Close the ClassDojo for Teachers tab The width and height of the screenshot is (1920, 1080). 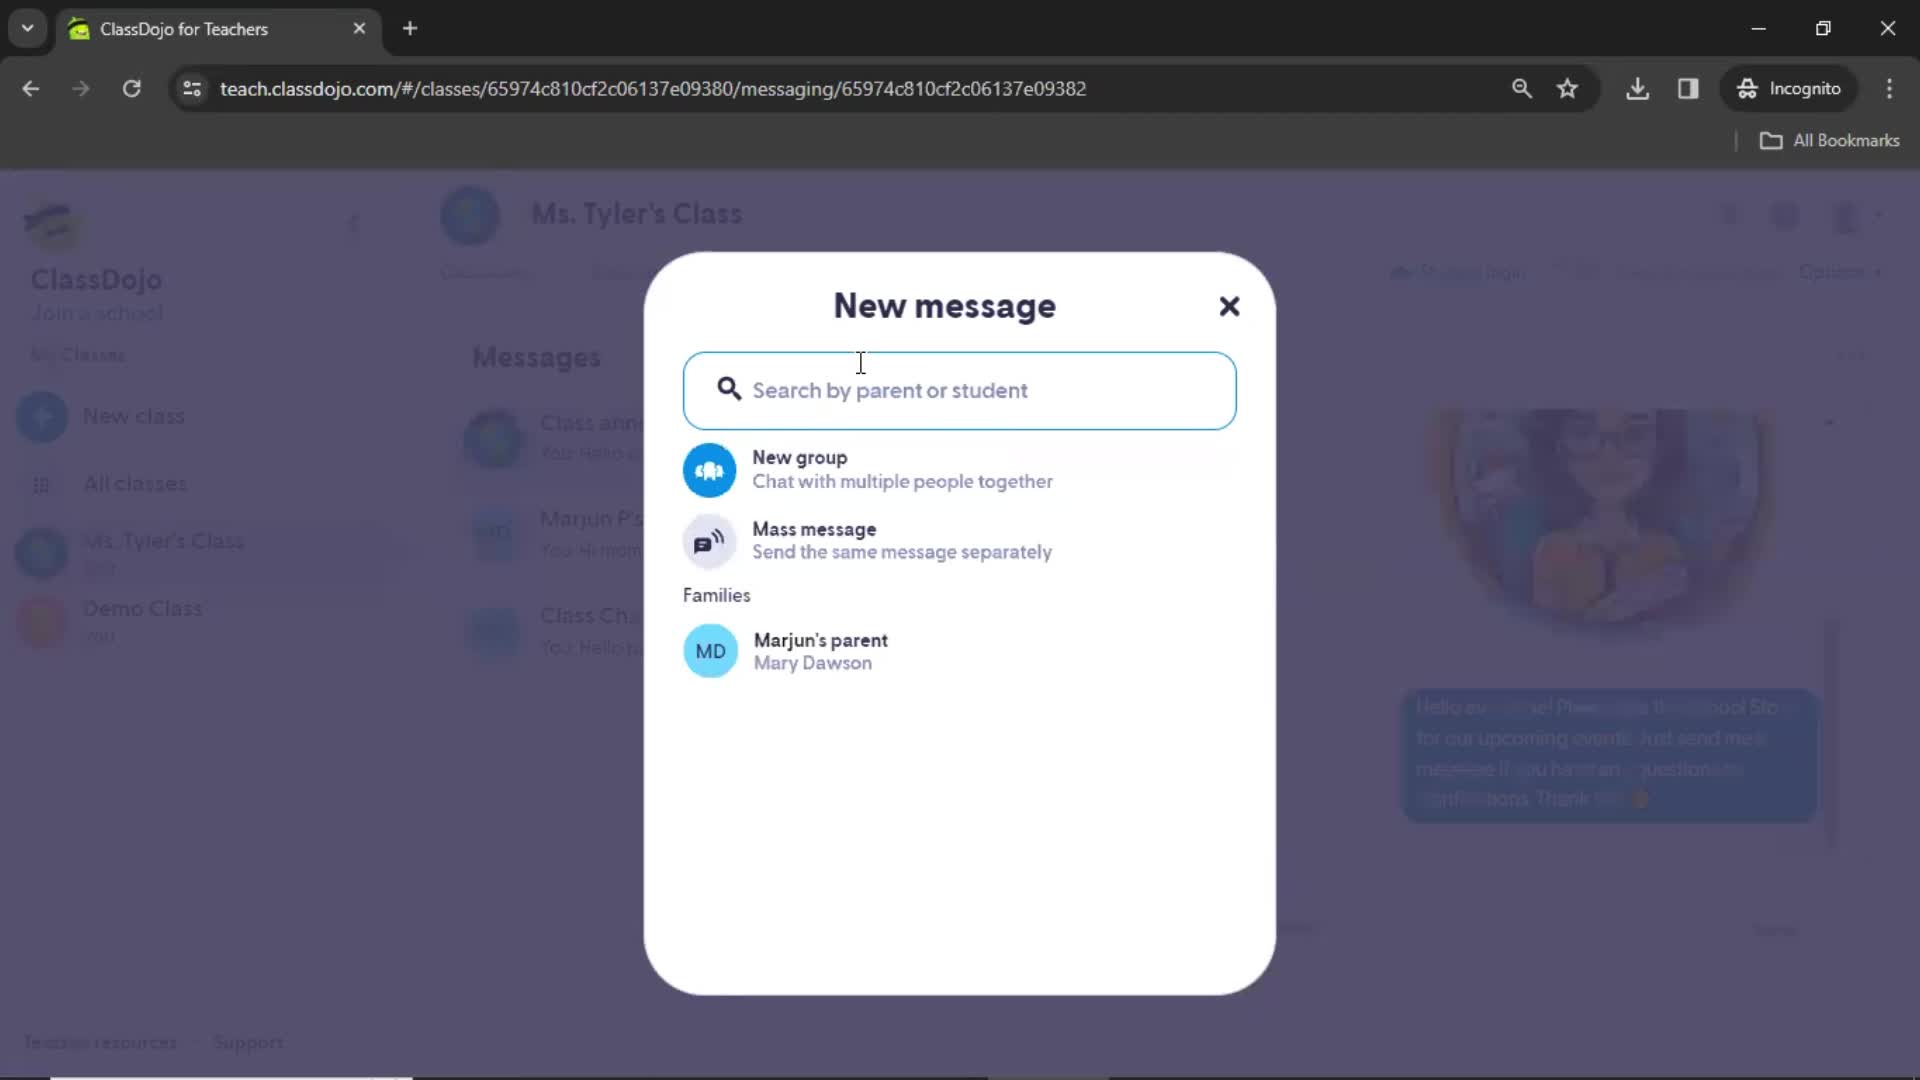[359, 29]
